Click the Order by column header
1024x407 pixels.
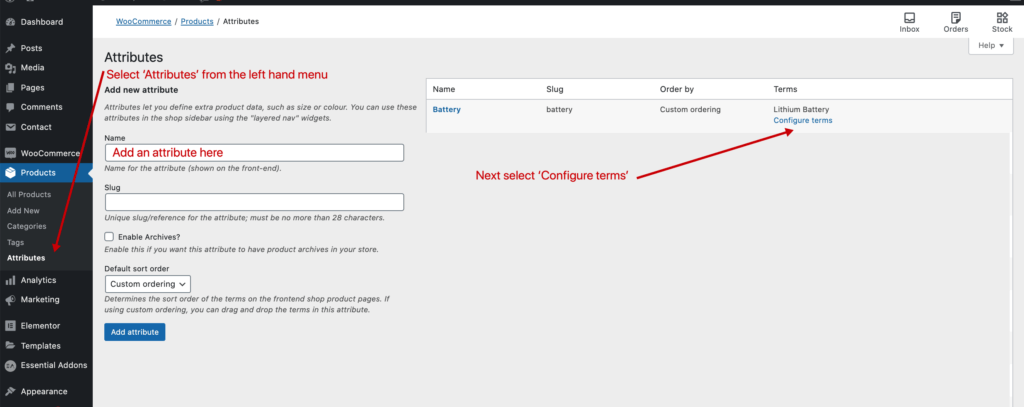click(677, 89)
